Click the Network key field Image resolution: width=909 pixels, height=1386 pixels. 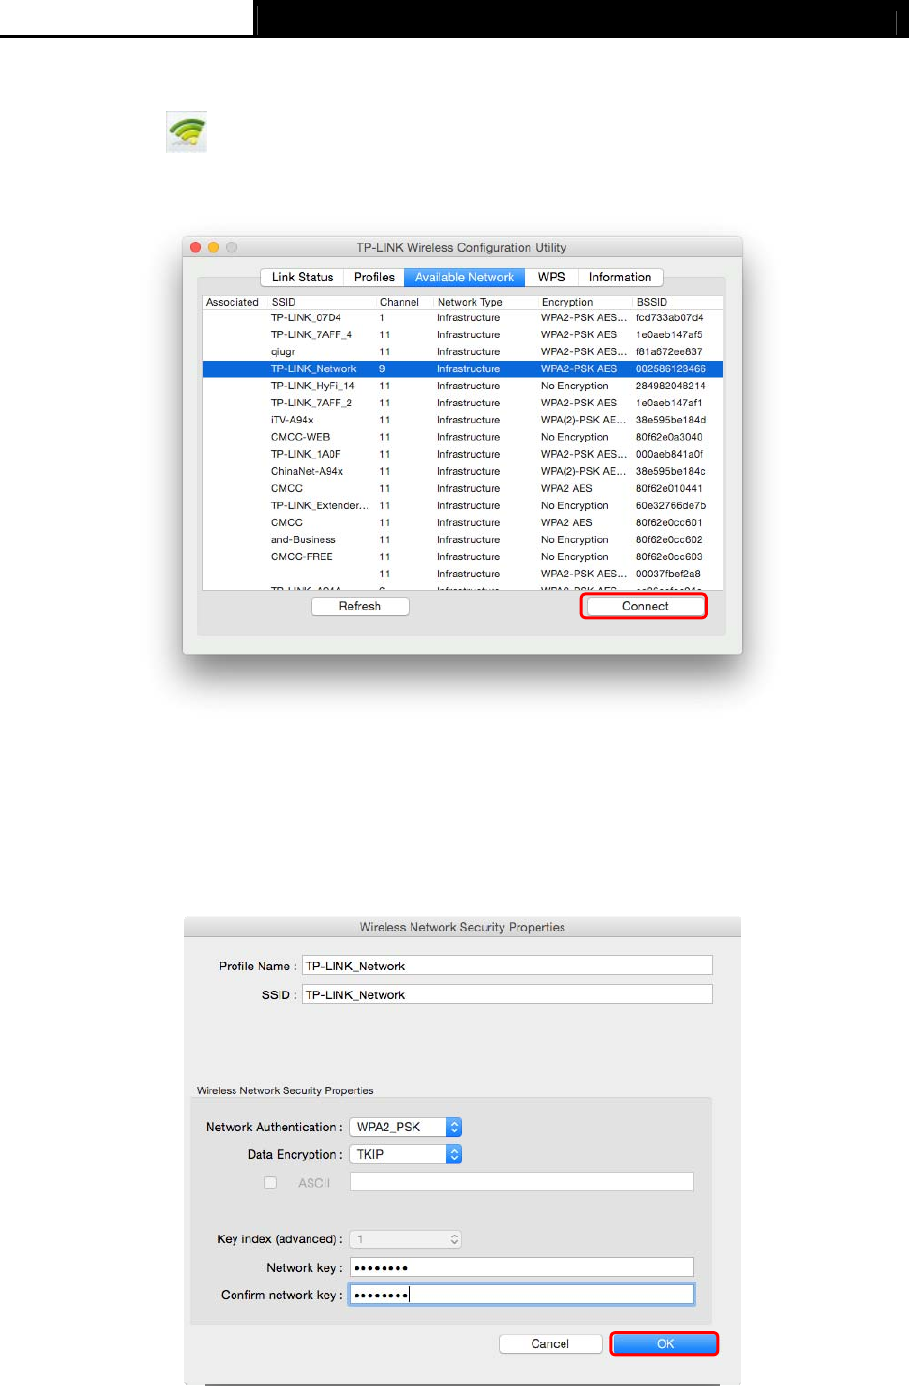(x=521, y=1267)
